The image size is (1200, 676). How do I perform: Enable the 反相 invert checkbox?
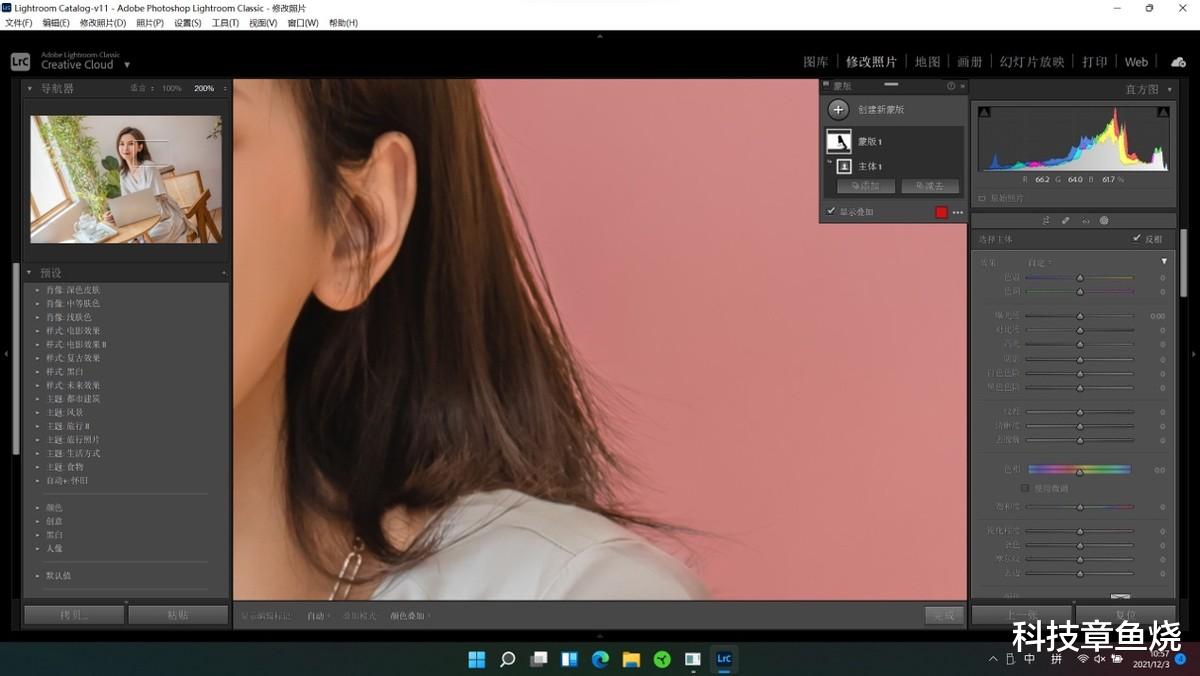[x=1137, y=239]
